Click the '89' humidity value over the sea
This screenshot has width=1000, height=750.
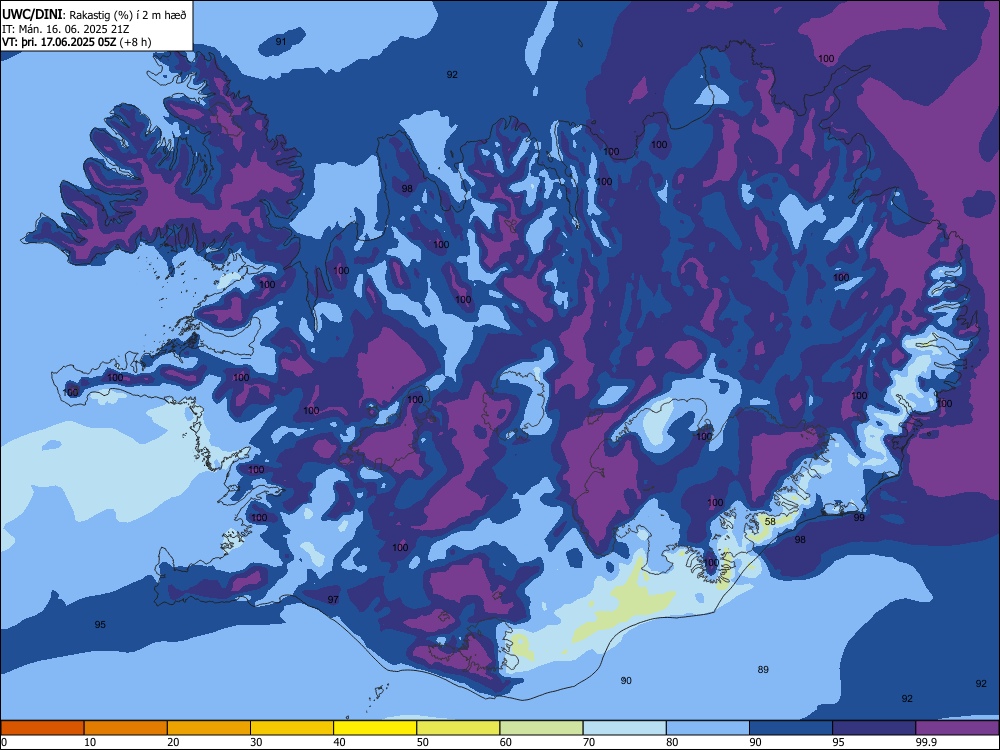tap(763, 670)
